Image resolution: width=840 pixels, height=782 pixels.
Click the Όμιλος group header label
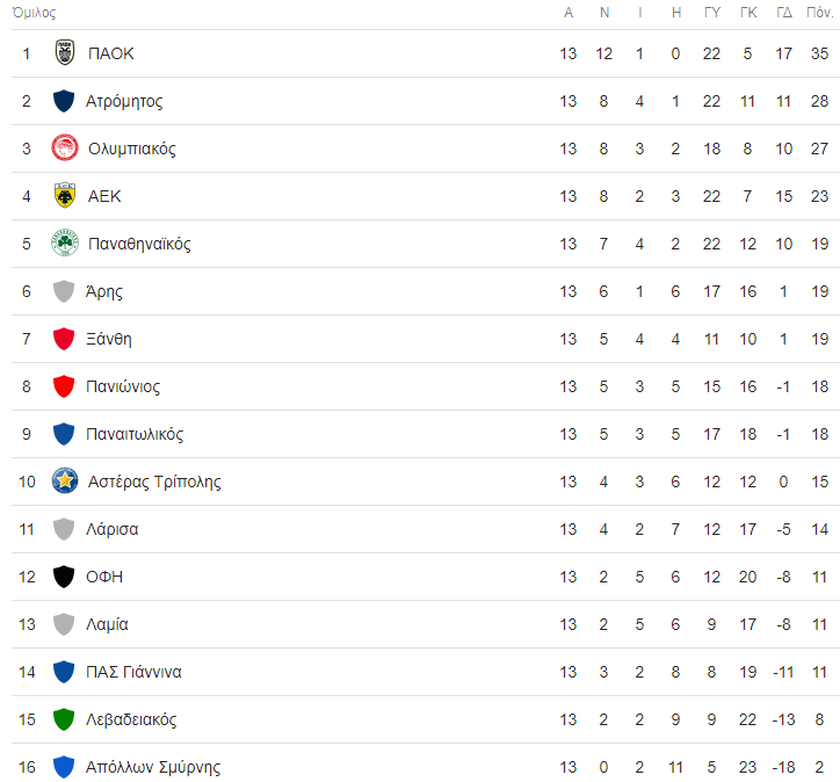coord(34,13)
